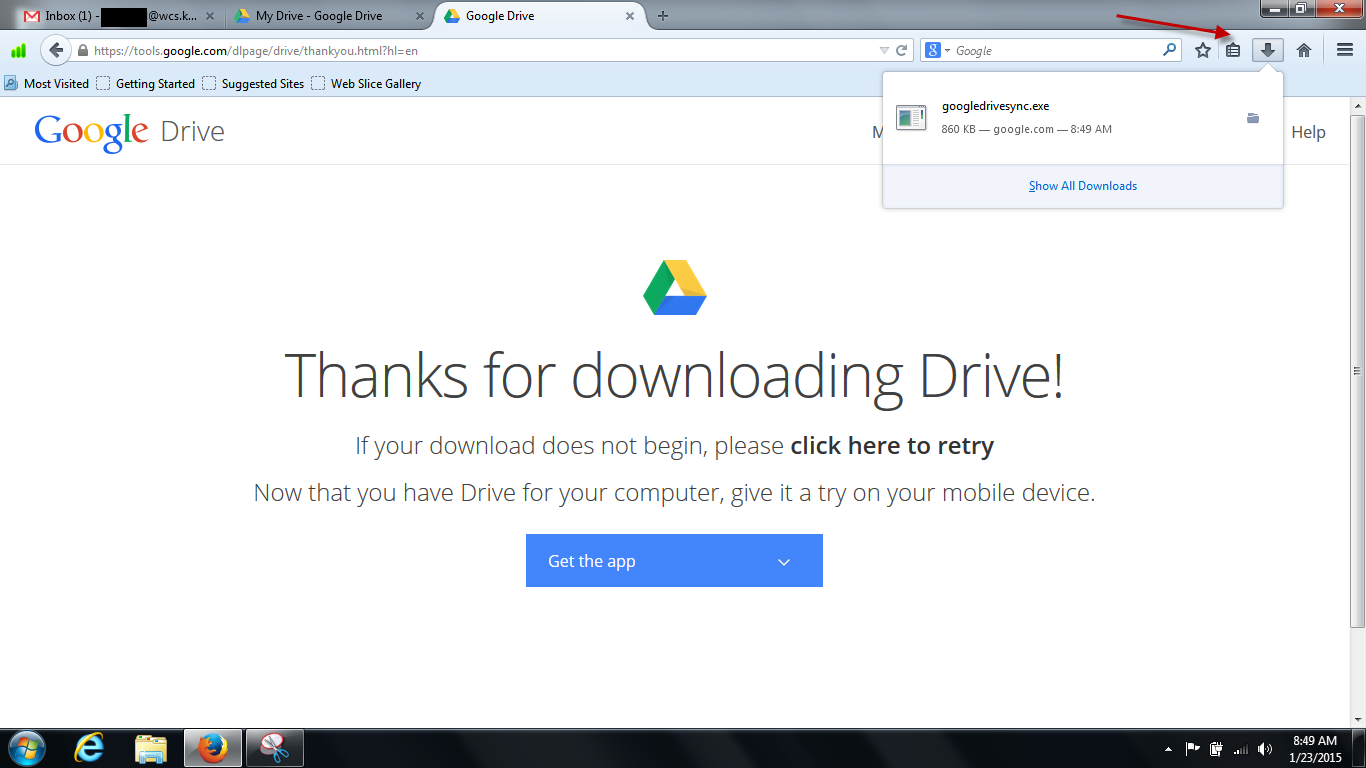Switch to the Snipping Tool in taskbar

[274, 748]
